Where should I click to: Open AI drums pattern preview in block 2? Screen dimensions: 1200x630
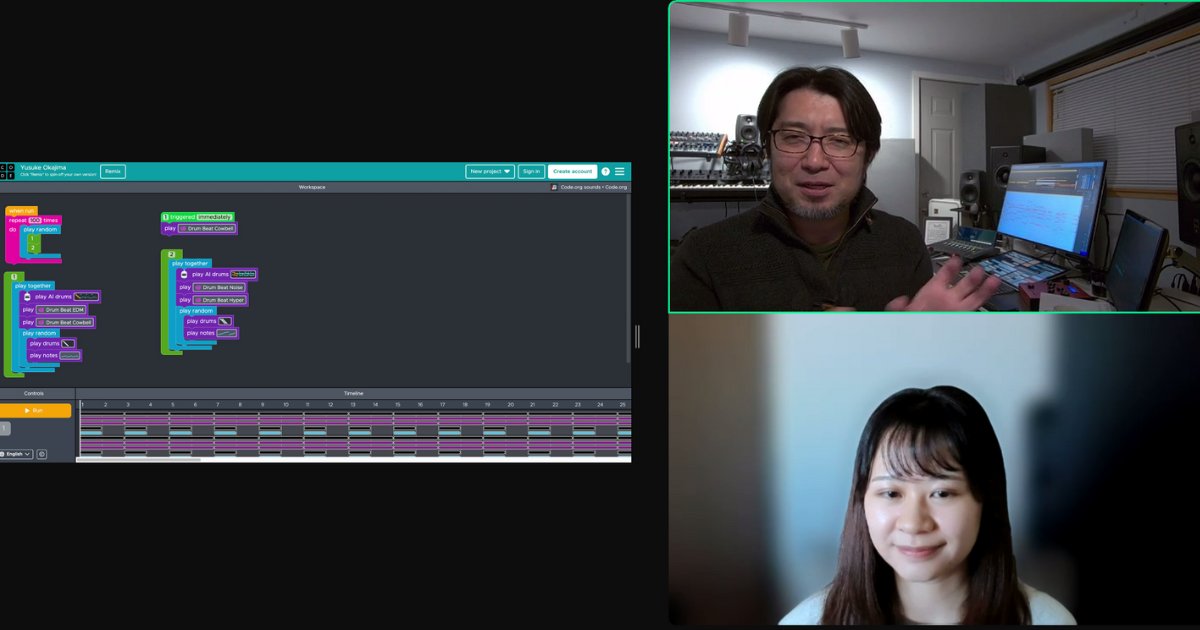coord(243,274)
